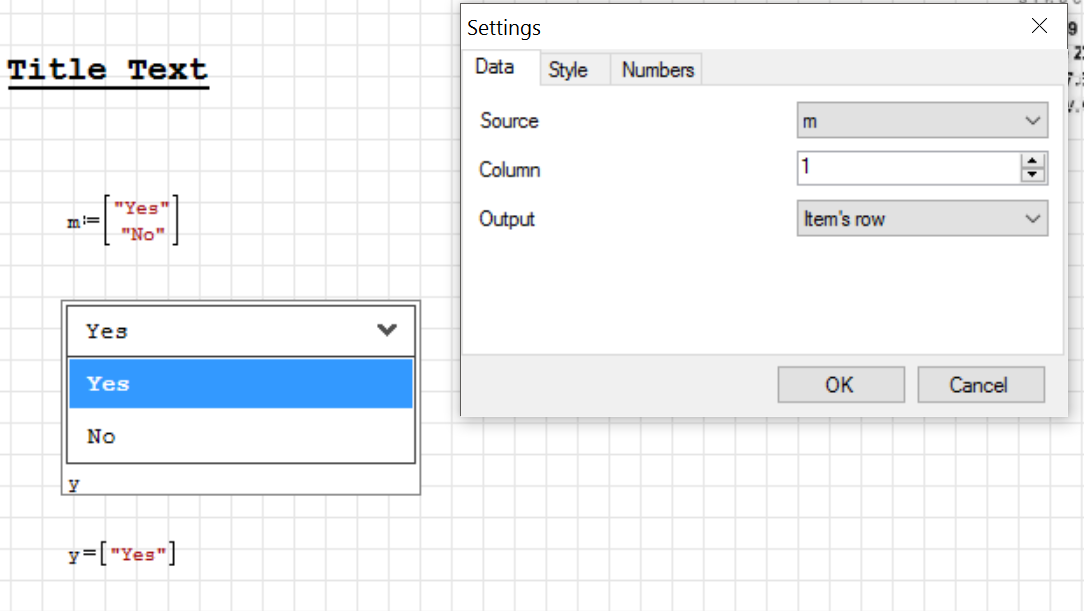Click into the Column number field
Image resolution: width=1084 pixels, height=611 pixels.
906,168
